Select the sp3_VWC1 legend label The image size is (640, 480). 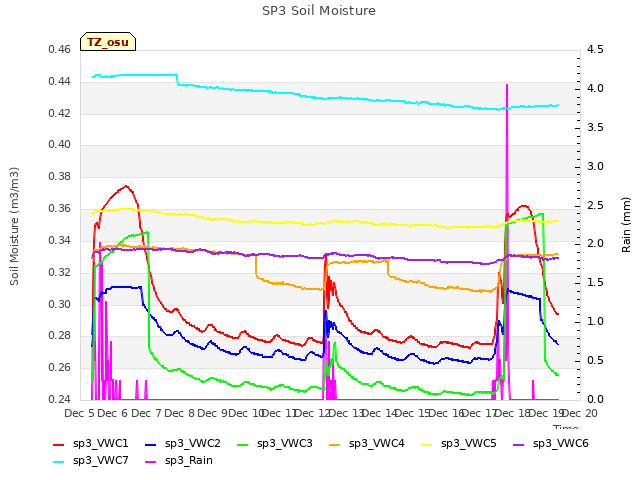[100, 443]
